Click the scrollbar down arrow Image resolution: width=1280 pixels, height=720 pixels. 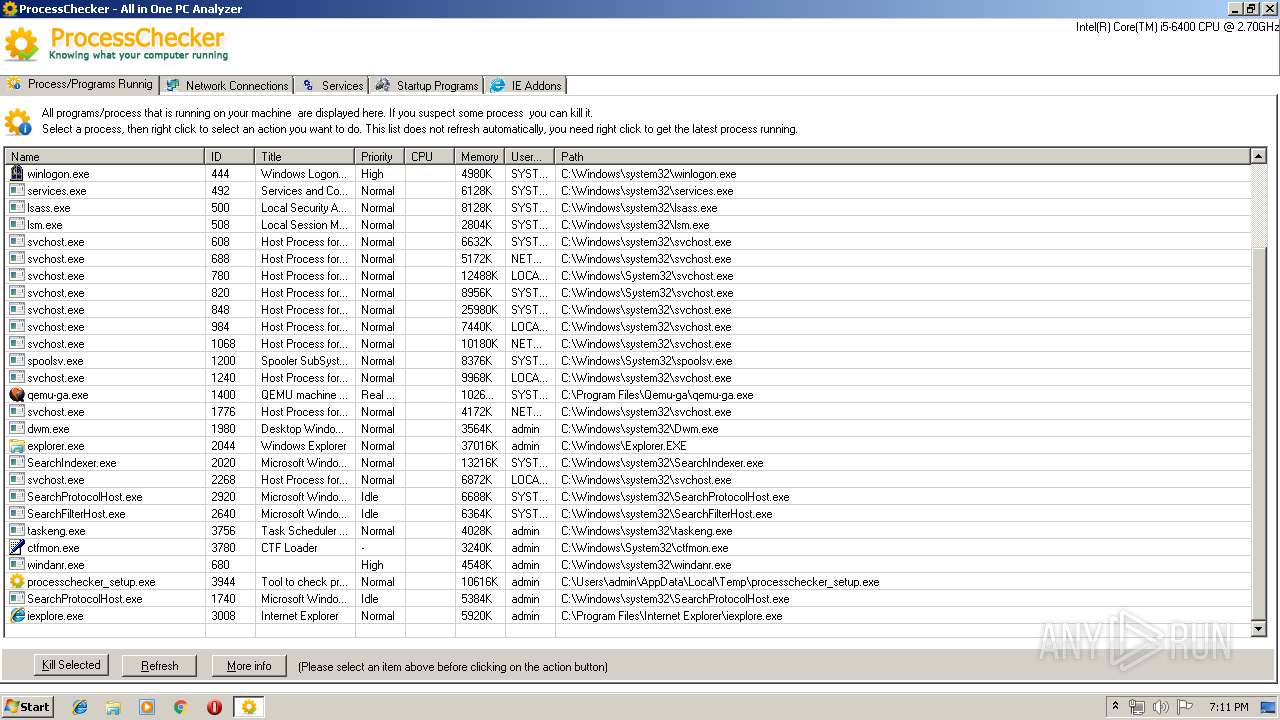(1259, 628)
